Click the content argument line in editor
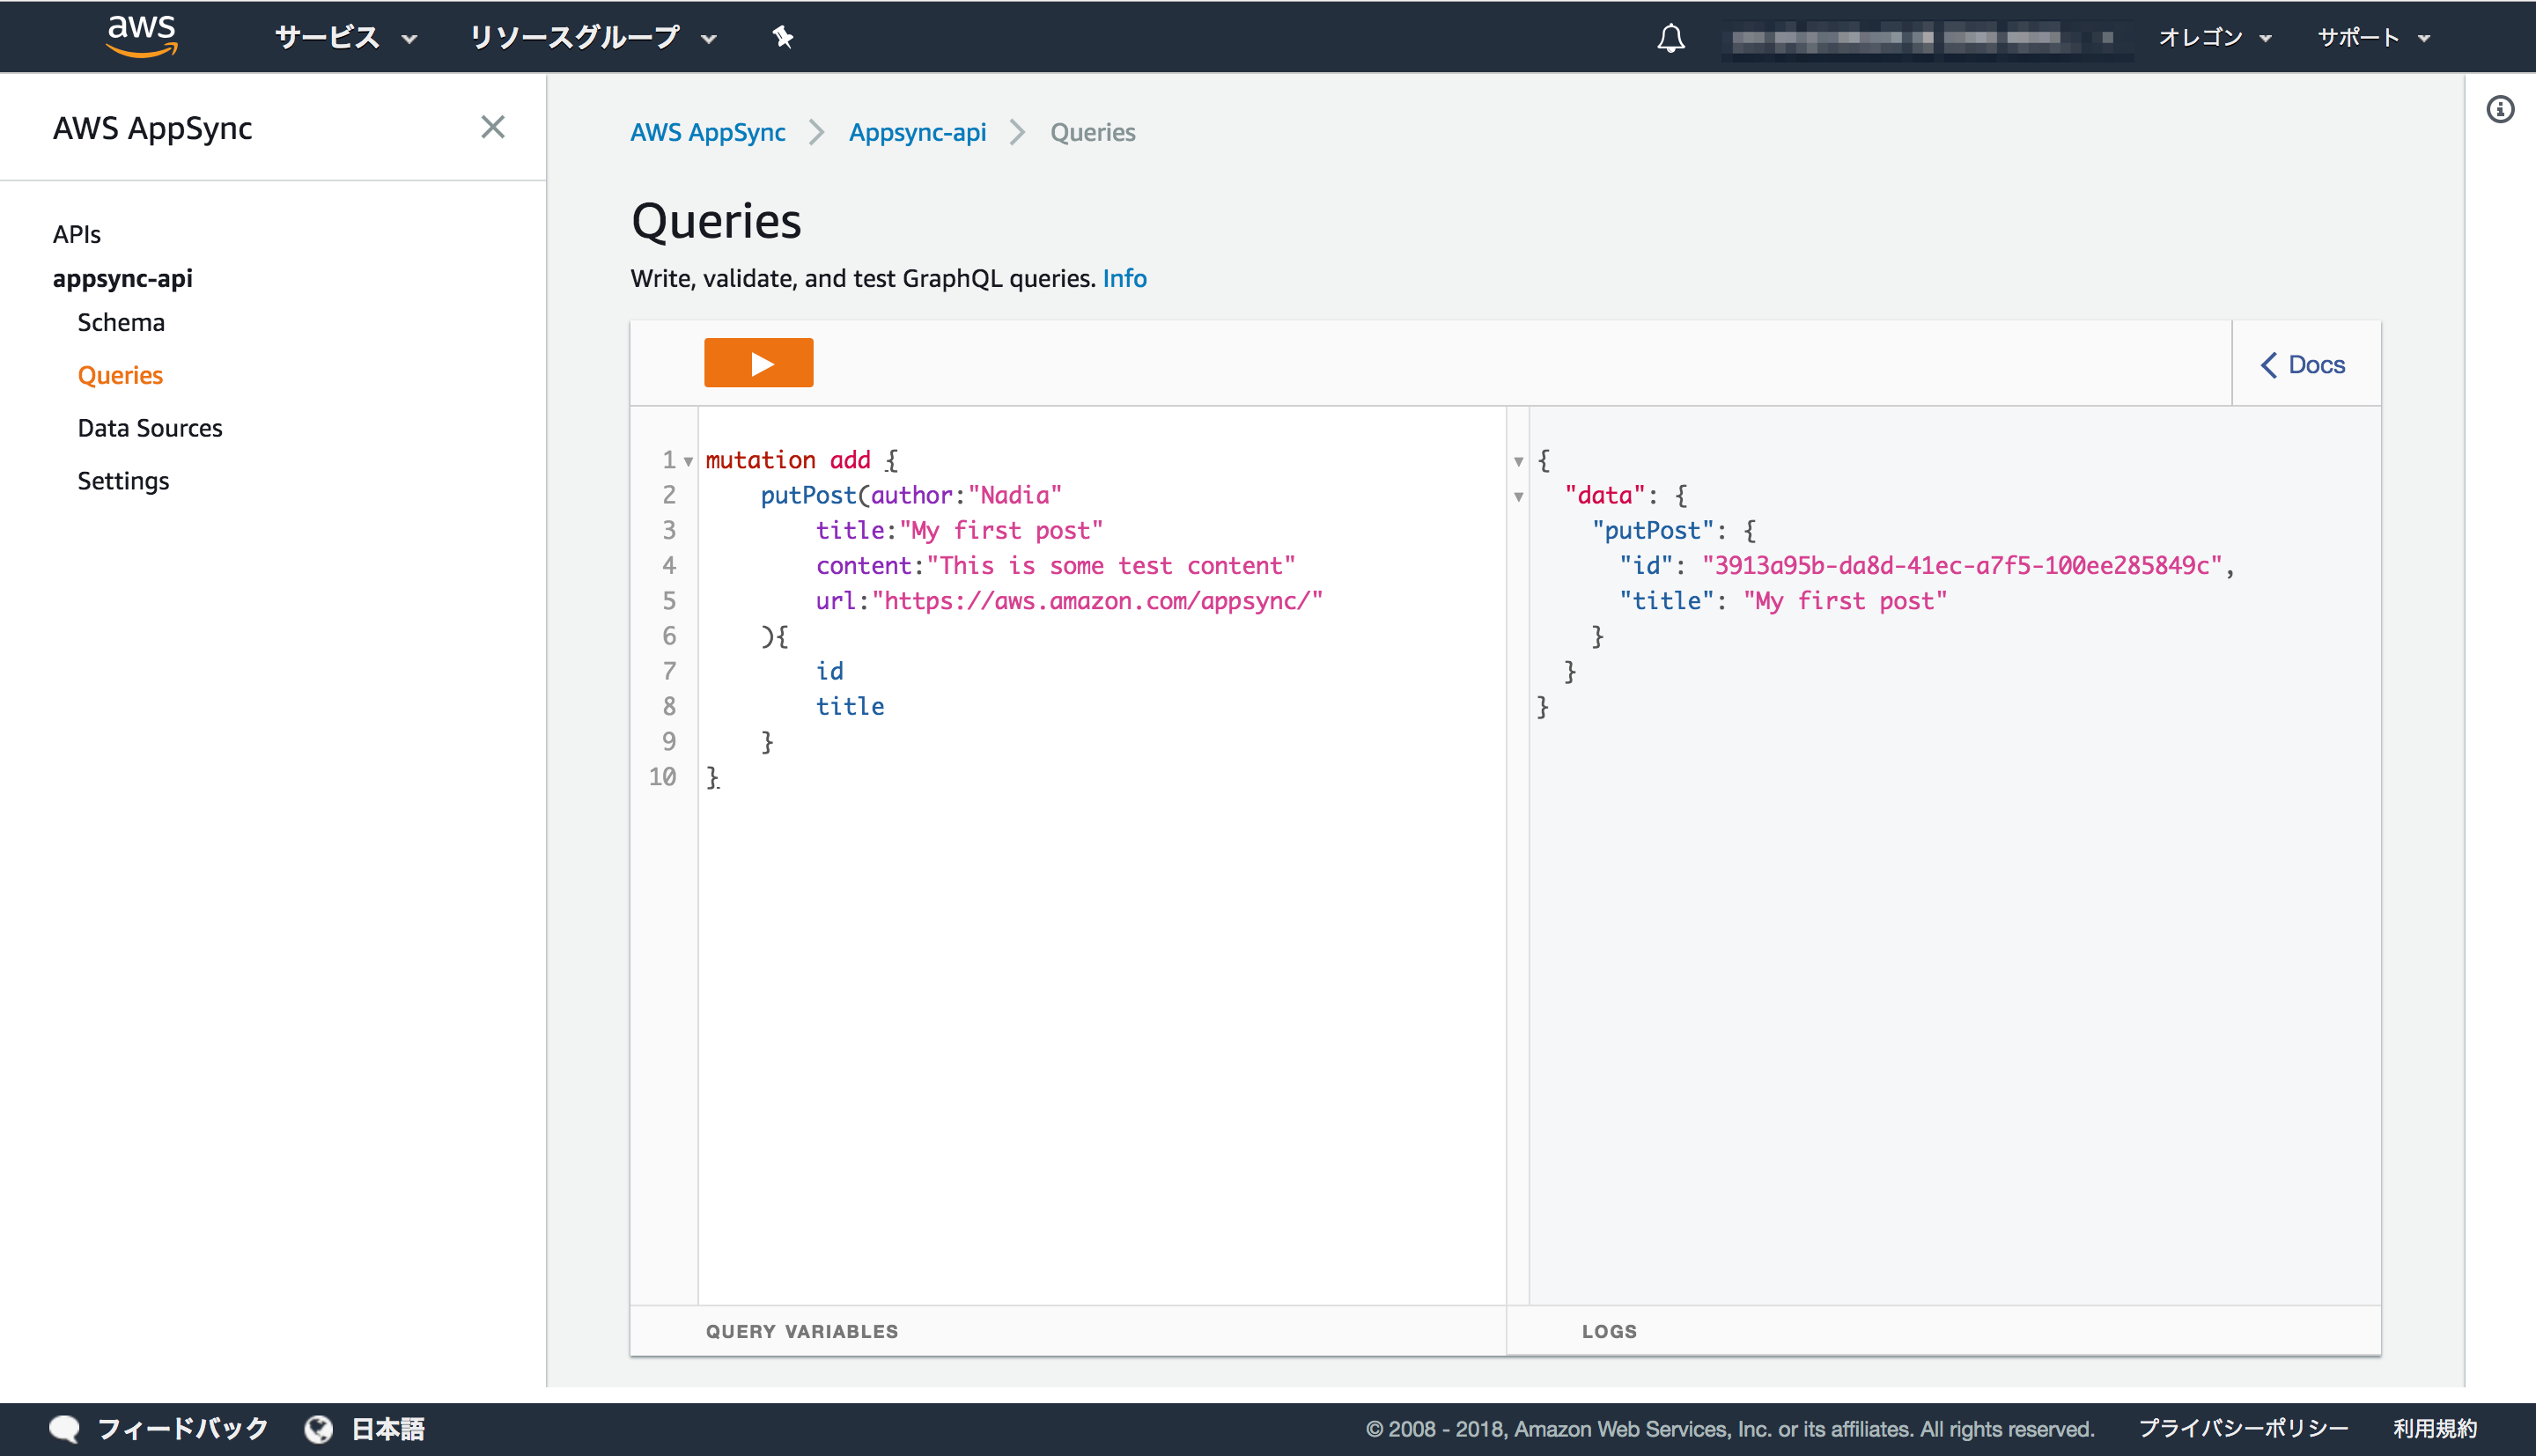Viewport: 2536px width, 1456px height. coord(1055,566)
